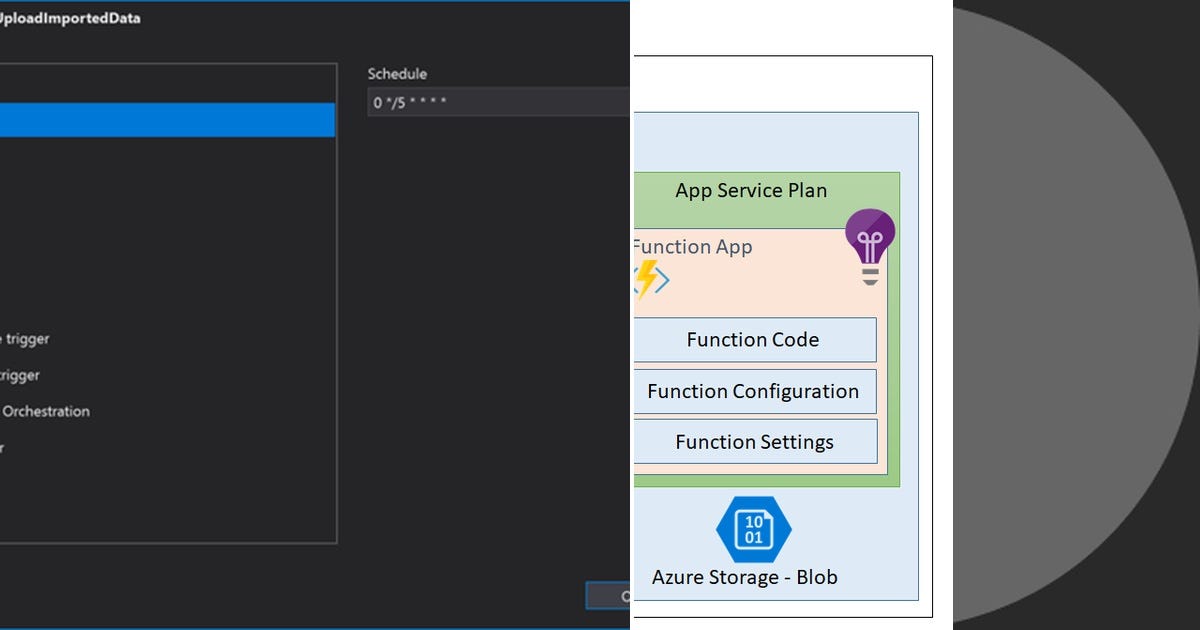Click the Azure Storage - Blob label

[x=744, y=577]
